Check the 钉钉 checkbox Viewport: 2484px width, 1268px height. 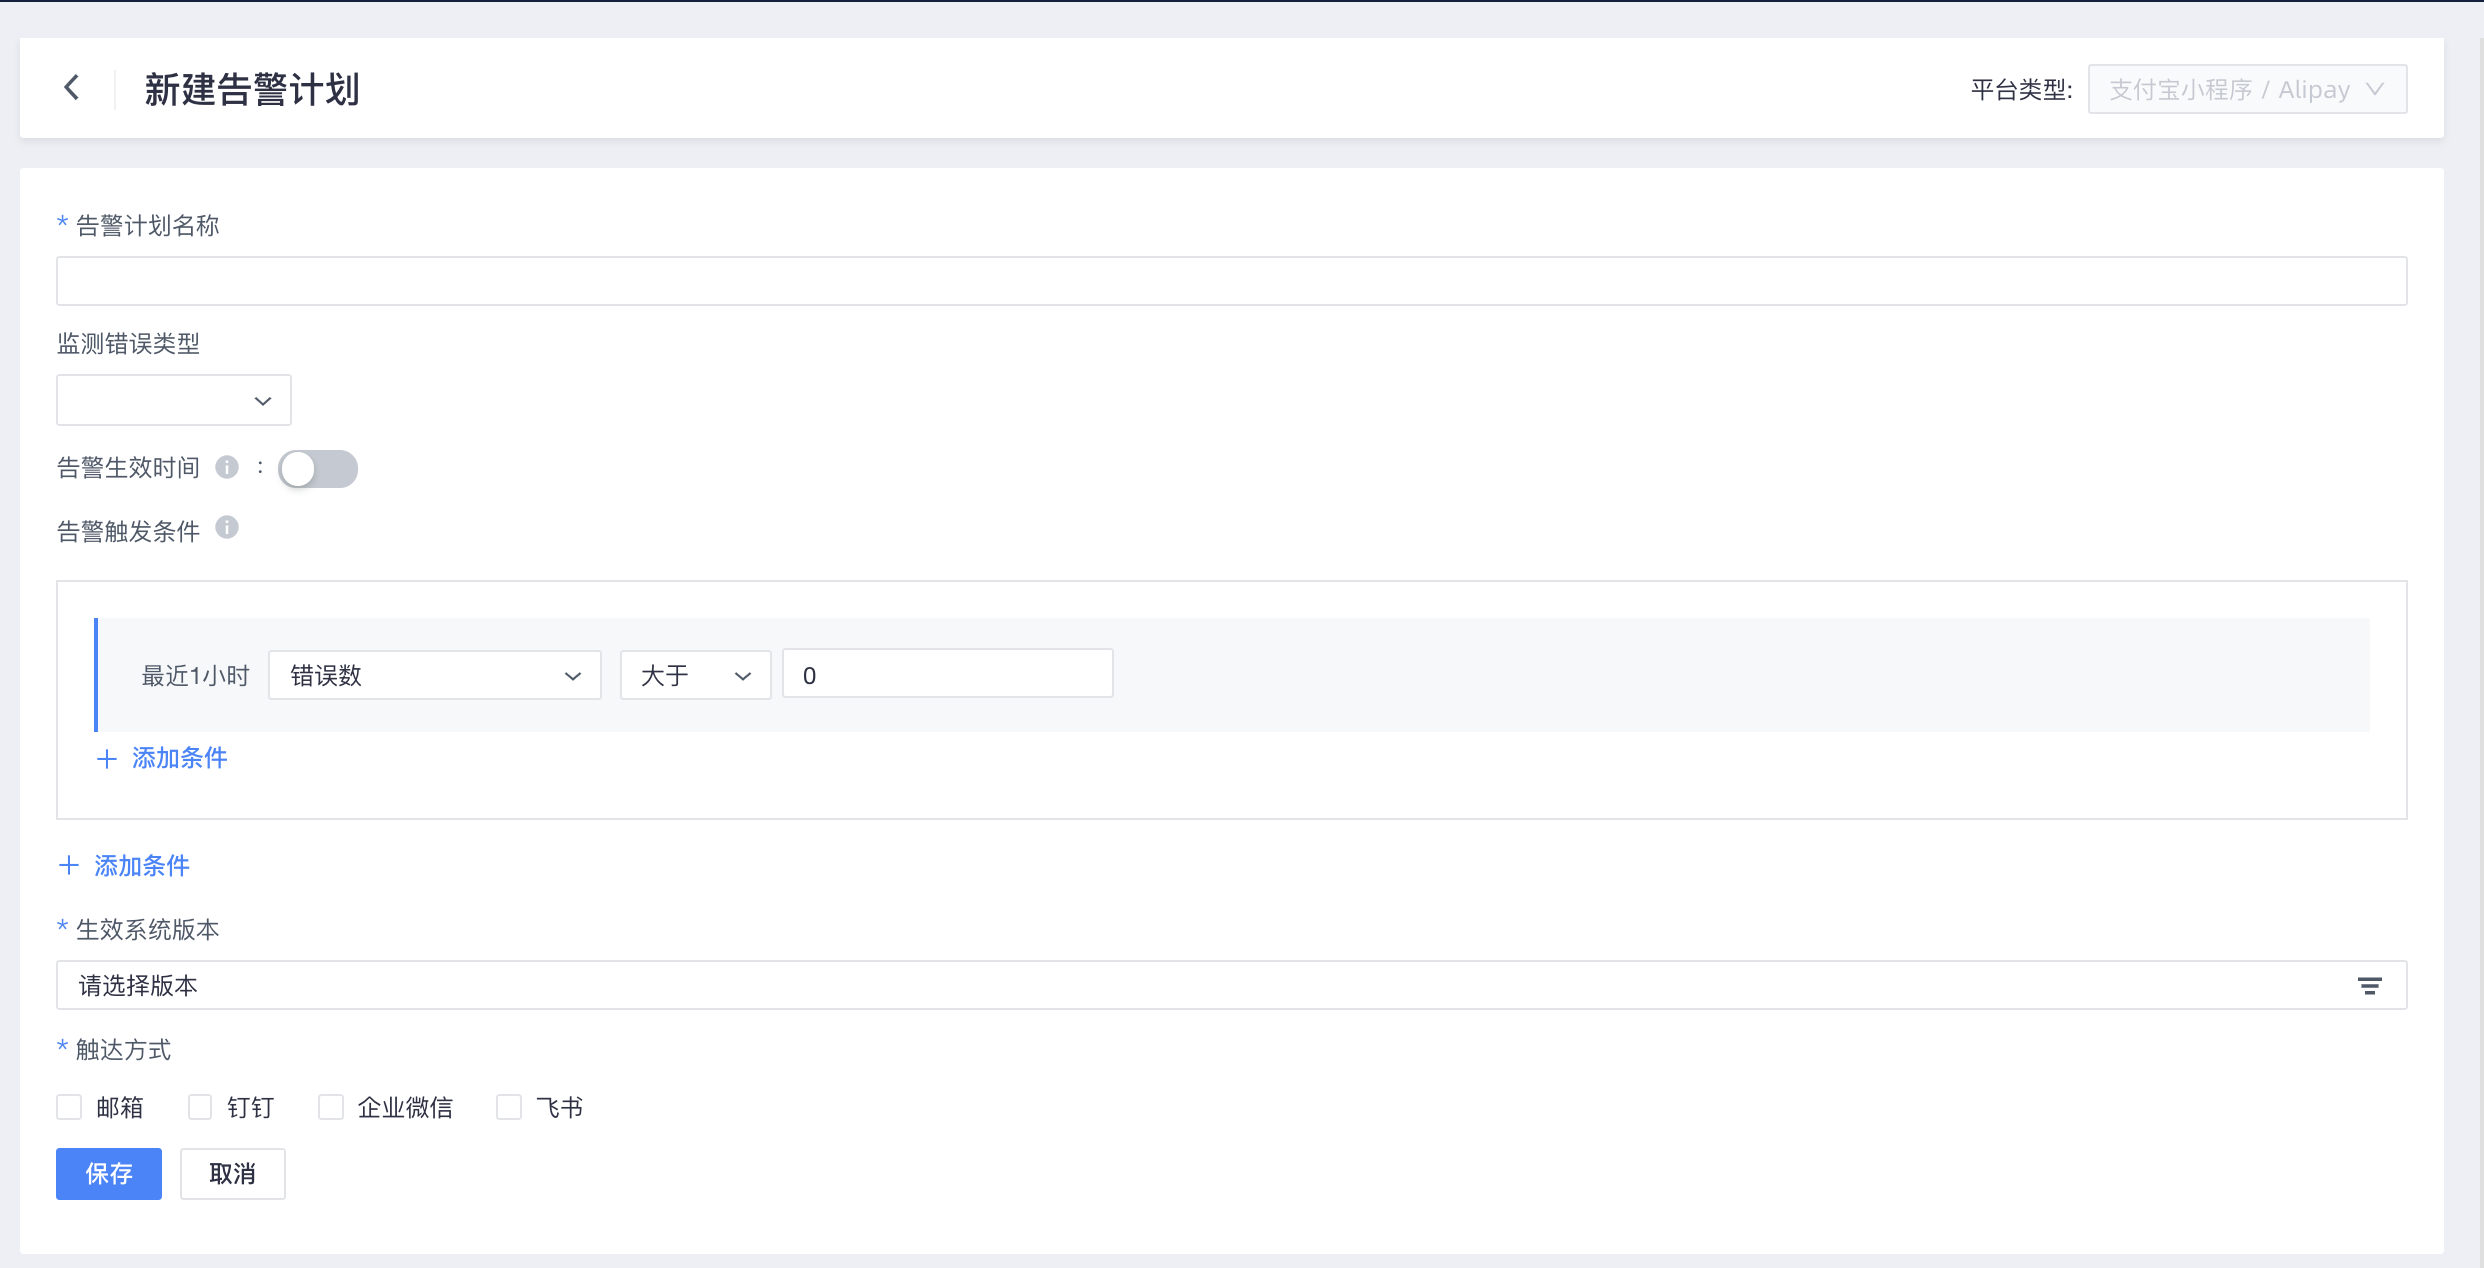pos(200,1107)
